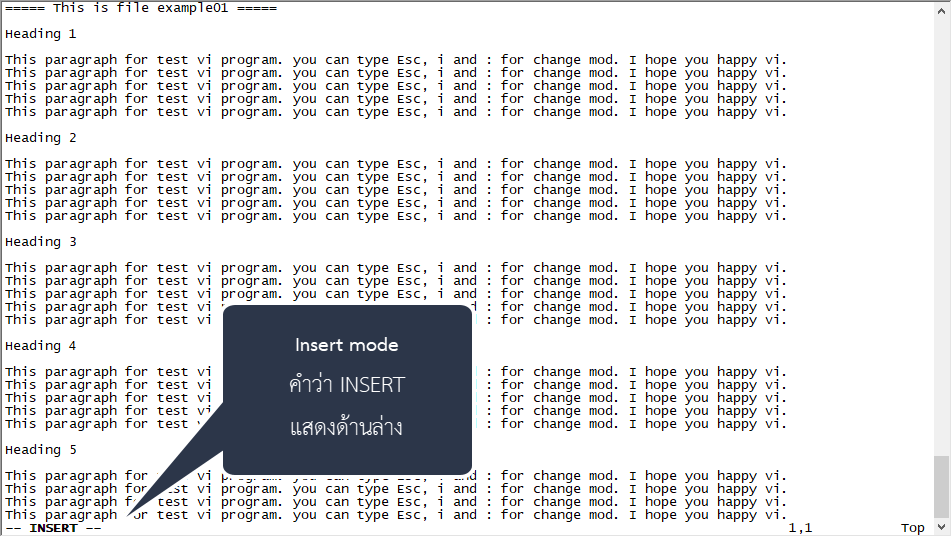Click the scrollbar up arrow
952x537 pixels.
tap(942, 8)
